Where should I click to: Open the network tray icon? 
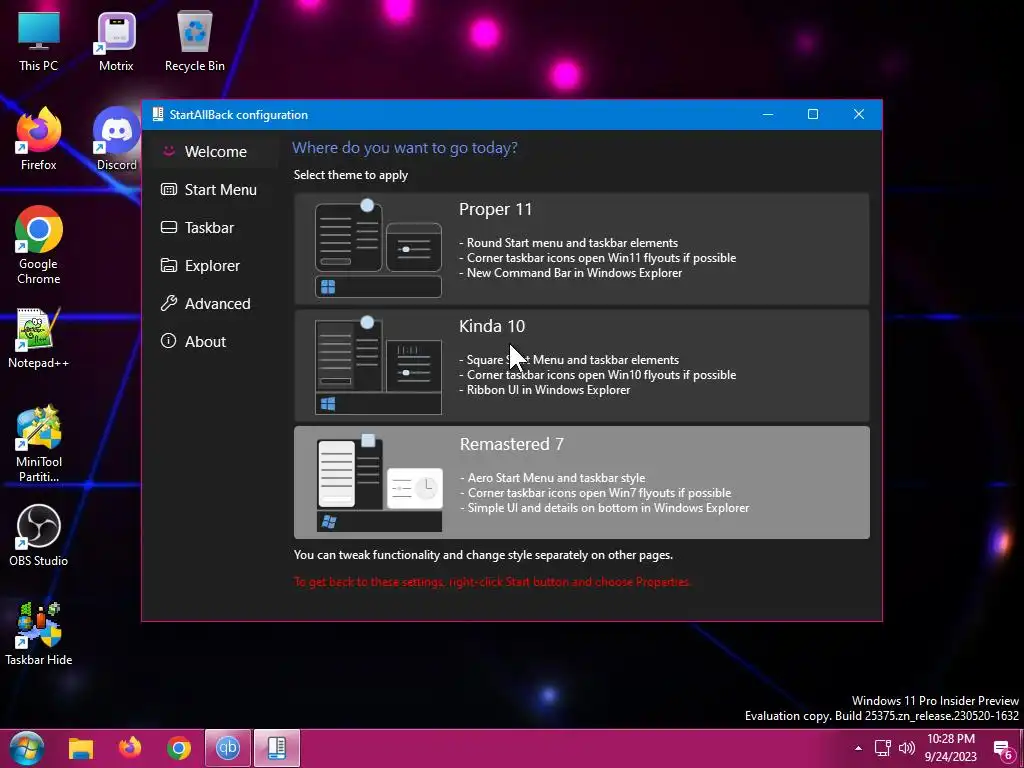pyautogui.click(x=883, y=748)
